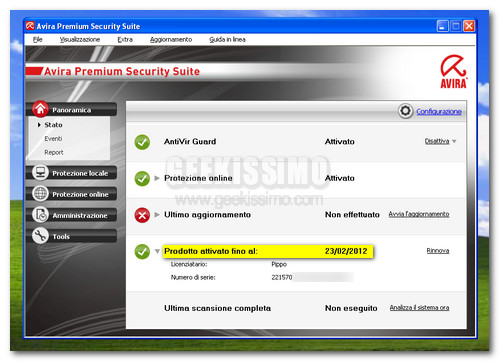The width and height of the screenshot is (500, 362).
Task: Open the Disattiva dropdown arrow for AntiVir Guard
Action: coord(454,141)
